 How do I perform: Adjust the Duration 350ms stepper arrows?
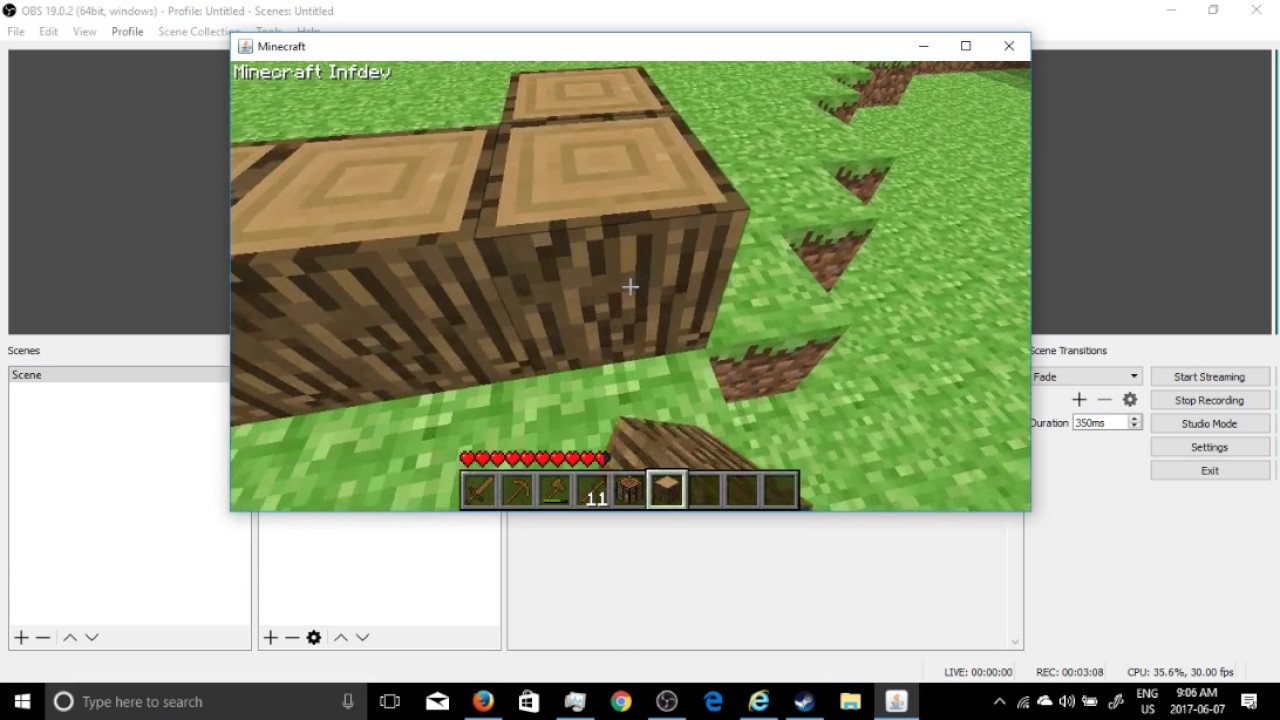1135,423
